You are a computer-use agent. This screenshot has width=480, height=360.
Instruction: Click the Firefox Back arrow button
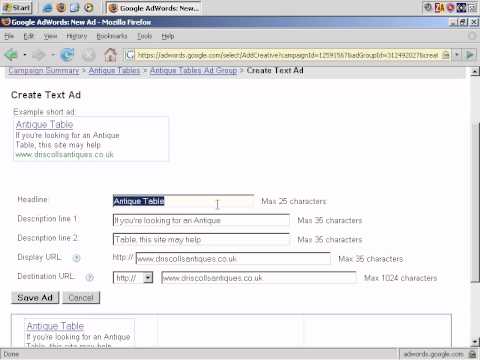[x=11, y=55]
